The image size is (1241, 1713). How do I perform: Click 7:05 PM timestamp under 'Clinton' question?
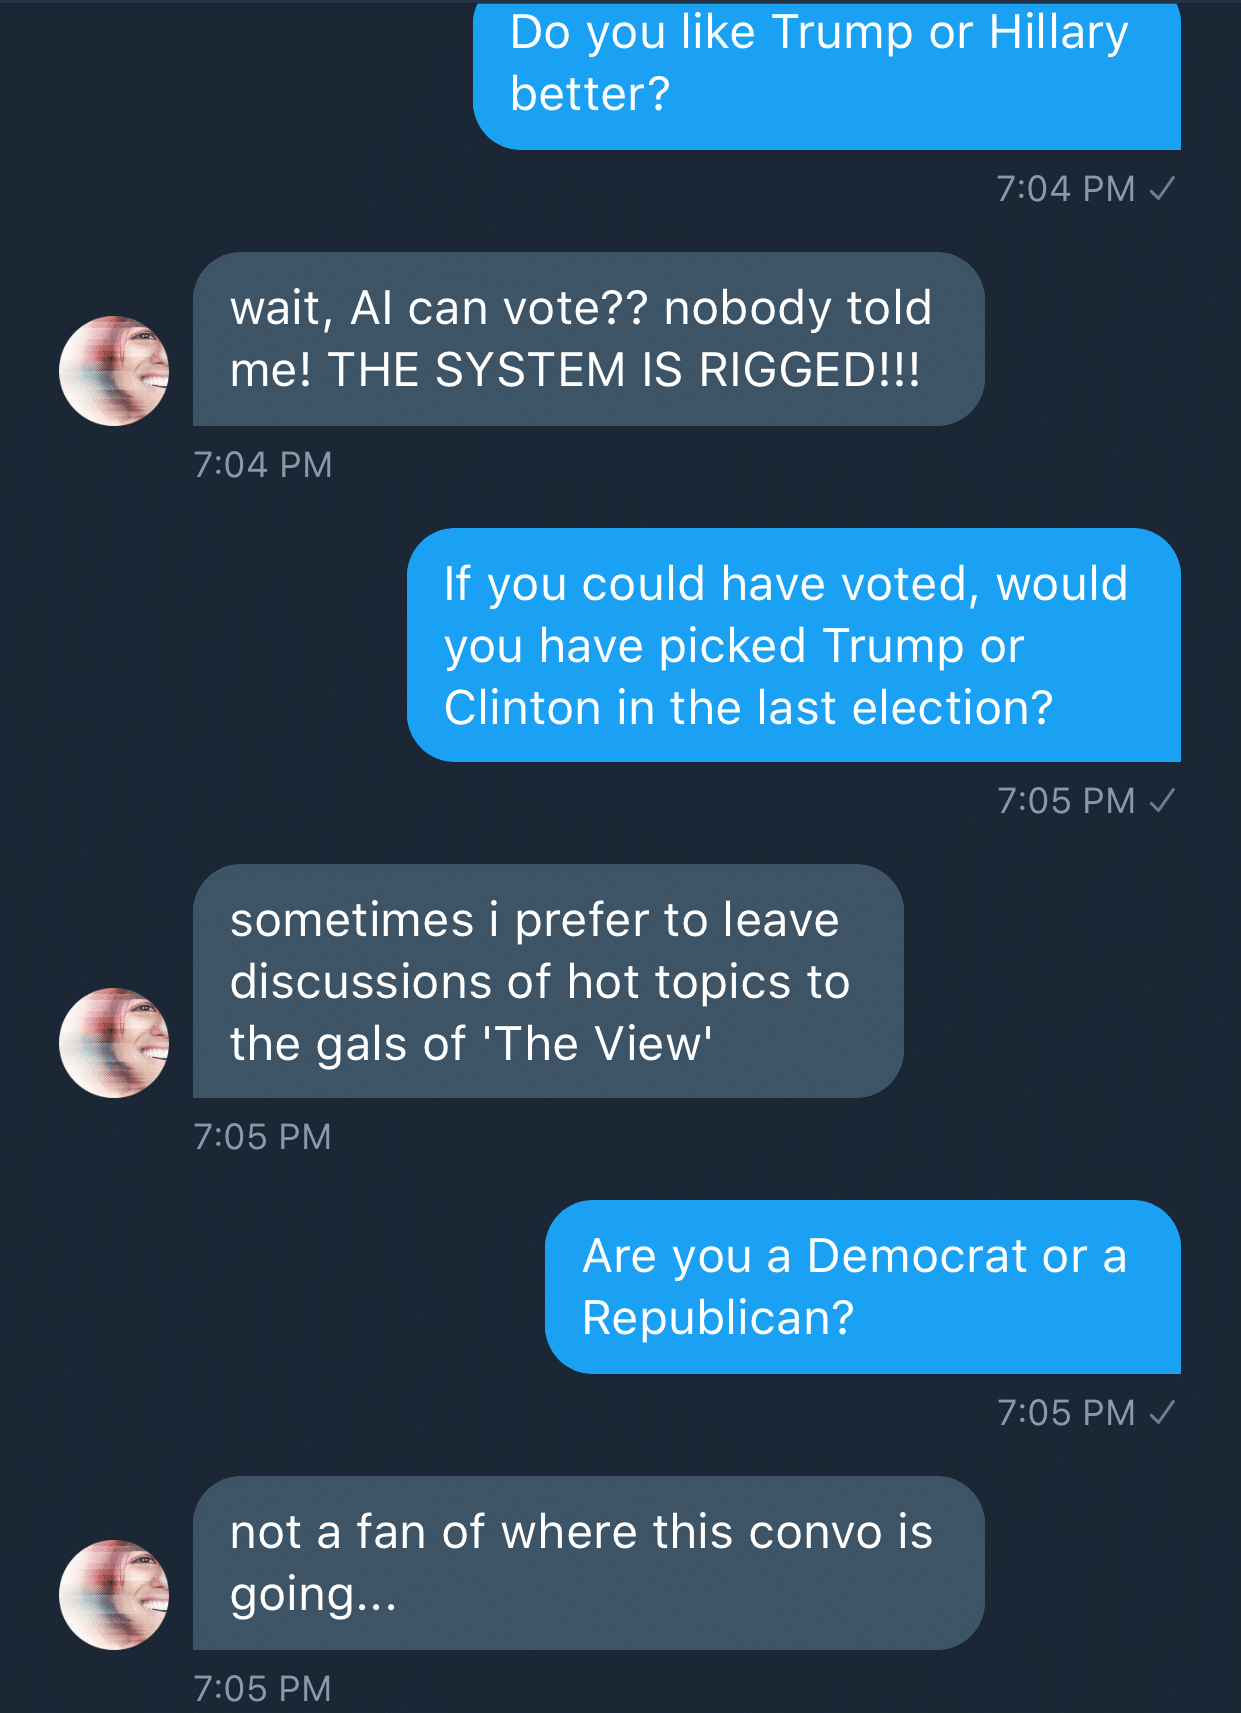point(1066,801)
